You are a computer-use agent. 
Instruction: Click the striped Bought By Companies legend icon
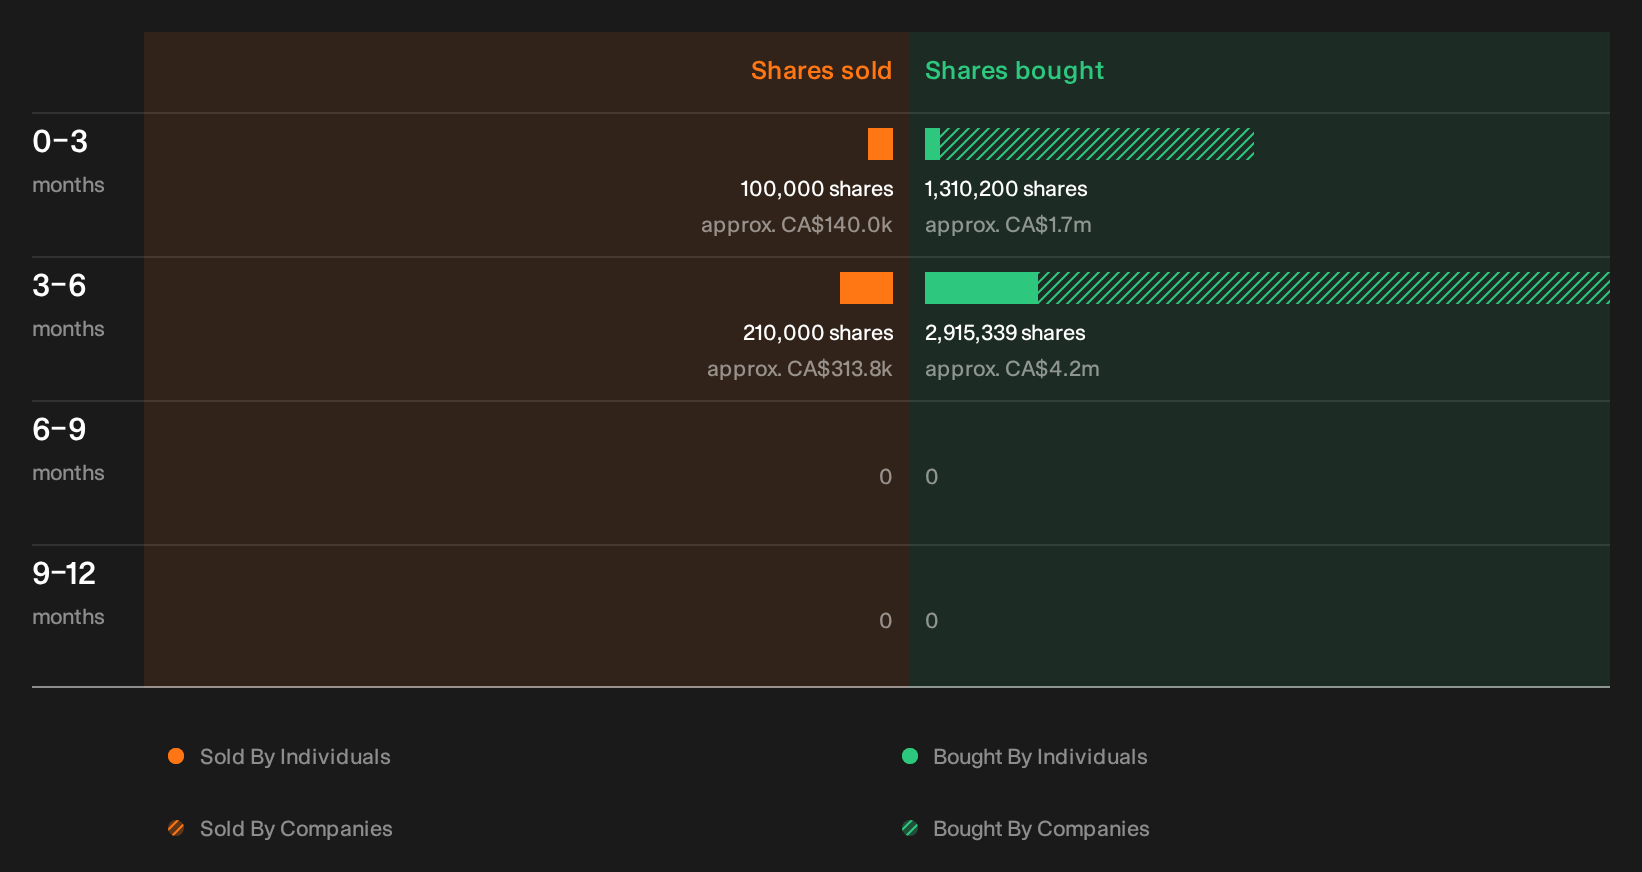(910, 828)
